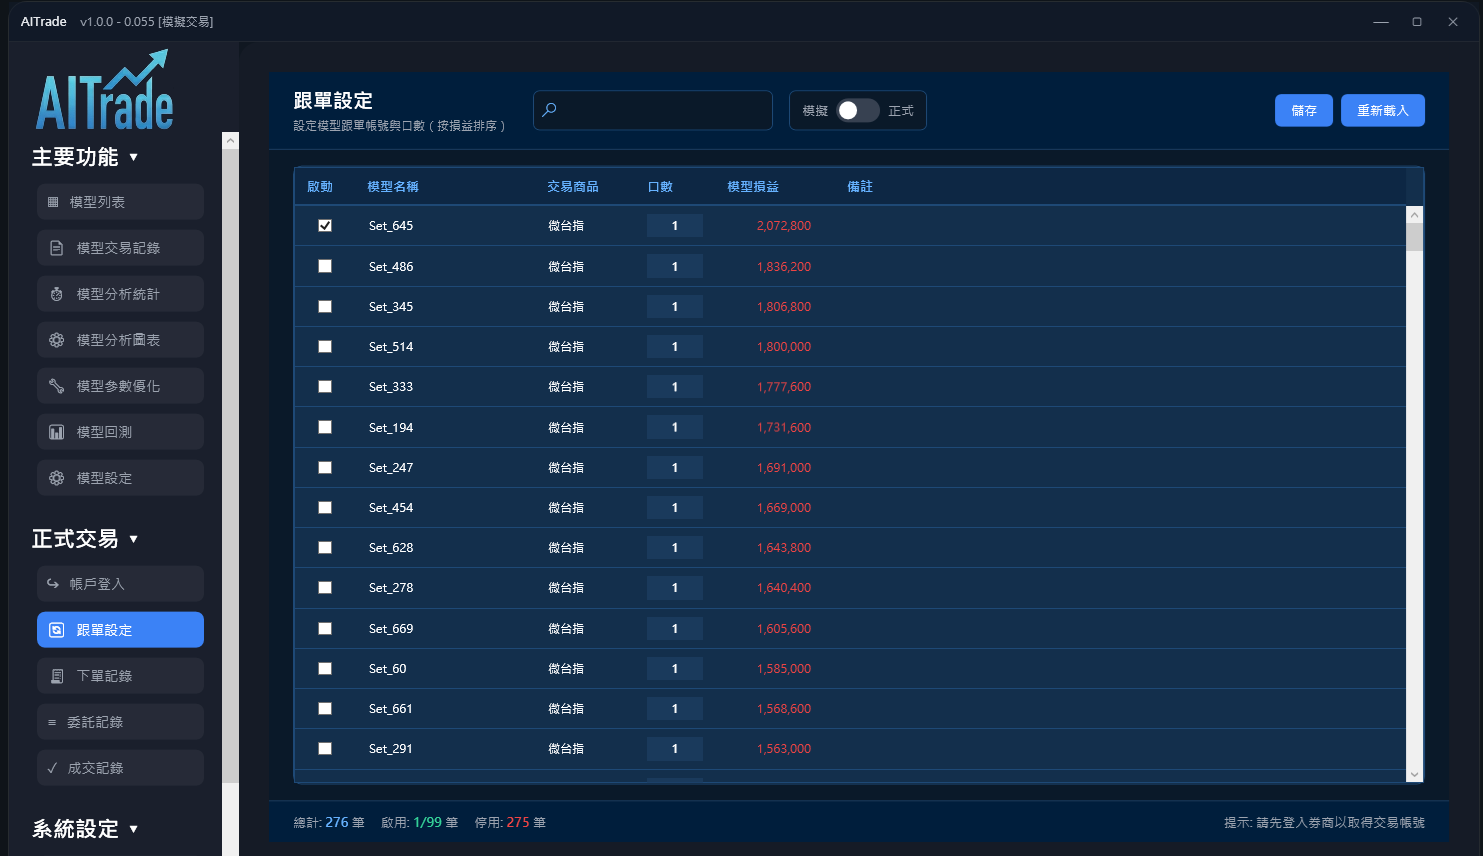Image resolution: width=1483 pixels, height=856 pixels.
Task: Click the 模型分析統計 stopwatch icon
Action: [x=57, y=294]
